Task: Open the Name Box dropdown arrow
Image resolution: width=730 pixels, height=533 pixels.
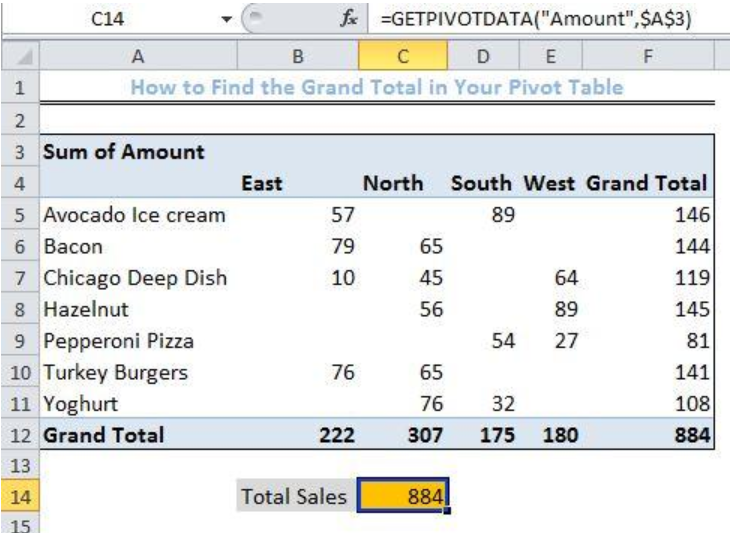Action: (226, 19)
